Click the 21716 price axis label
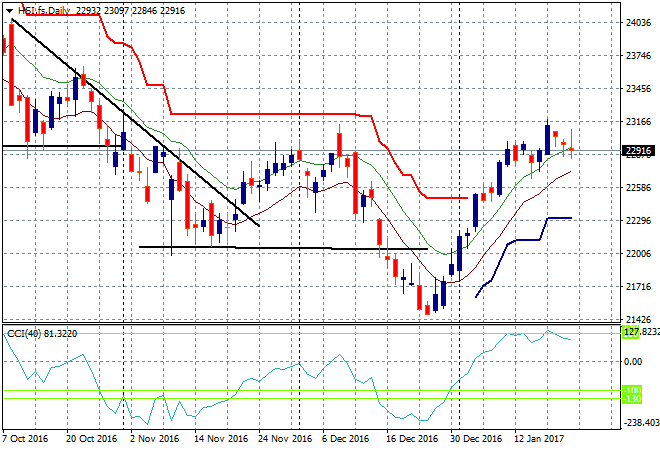Viewport: 660px width, 450px height. pos(639,287)
